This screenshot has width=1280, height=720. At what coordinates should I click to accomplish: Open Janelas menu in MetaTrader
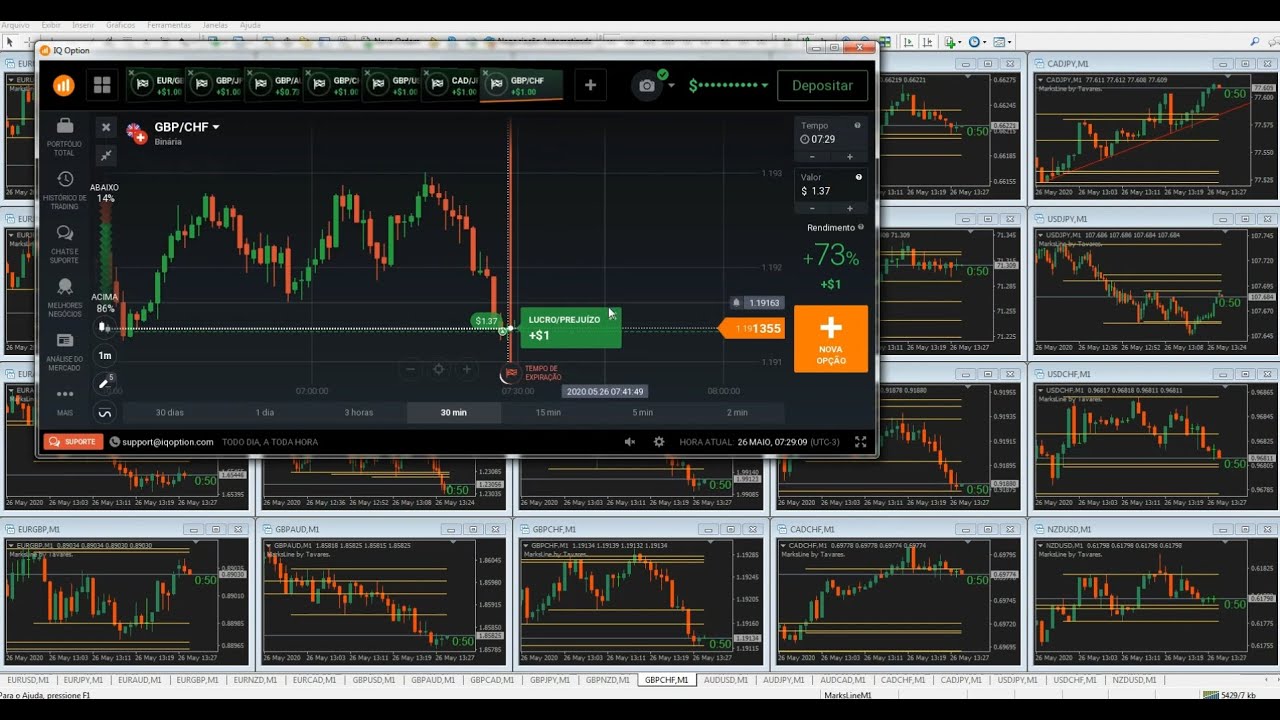[x=215, y=24]
